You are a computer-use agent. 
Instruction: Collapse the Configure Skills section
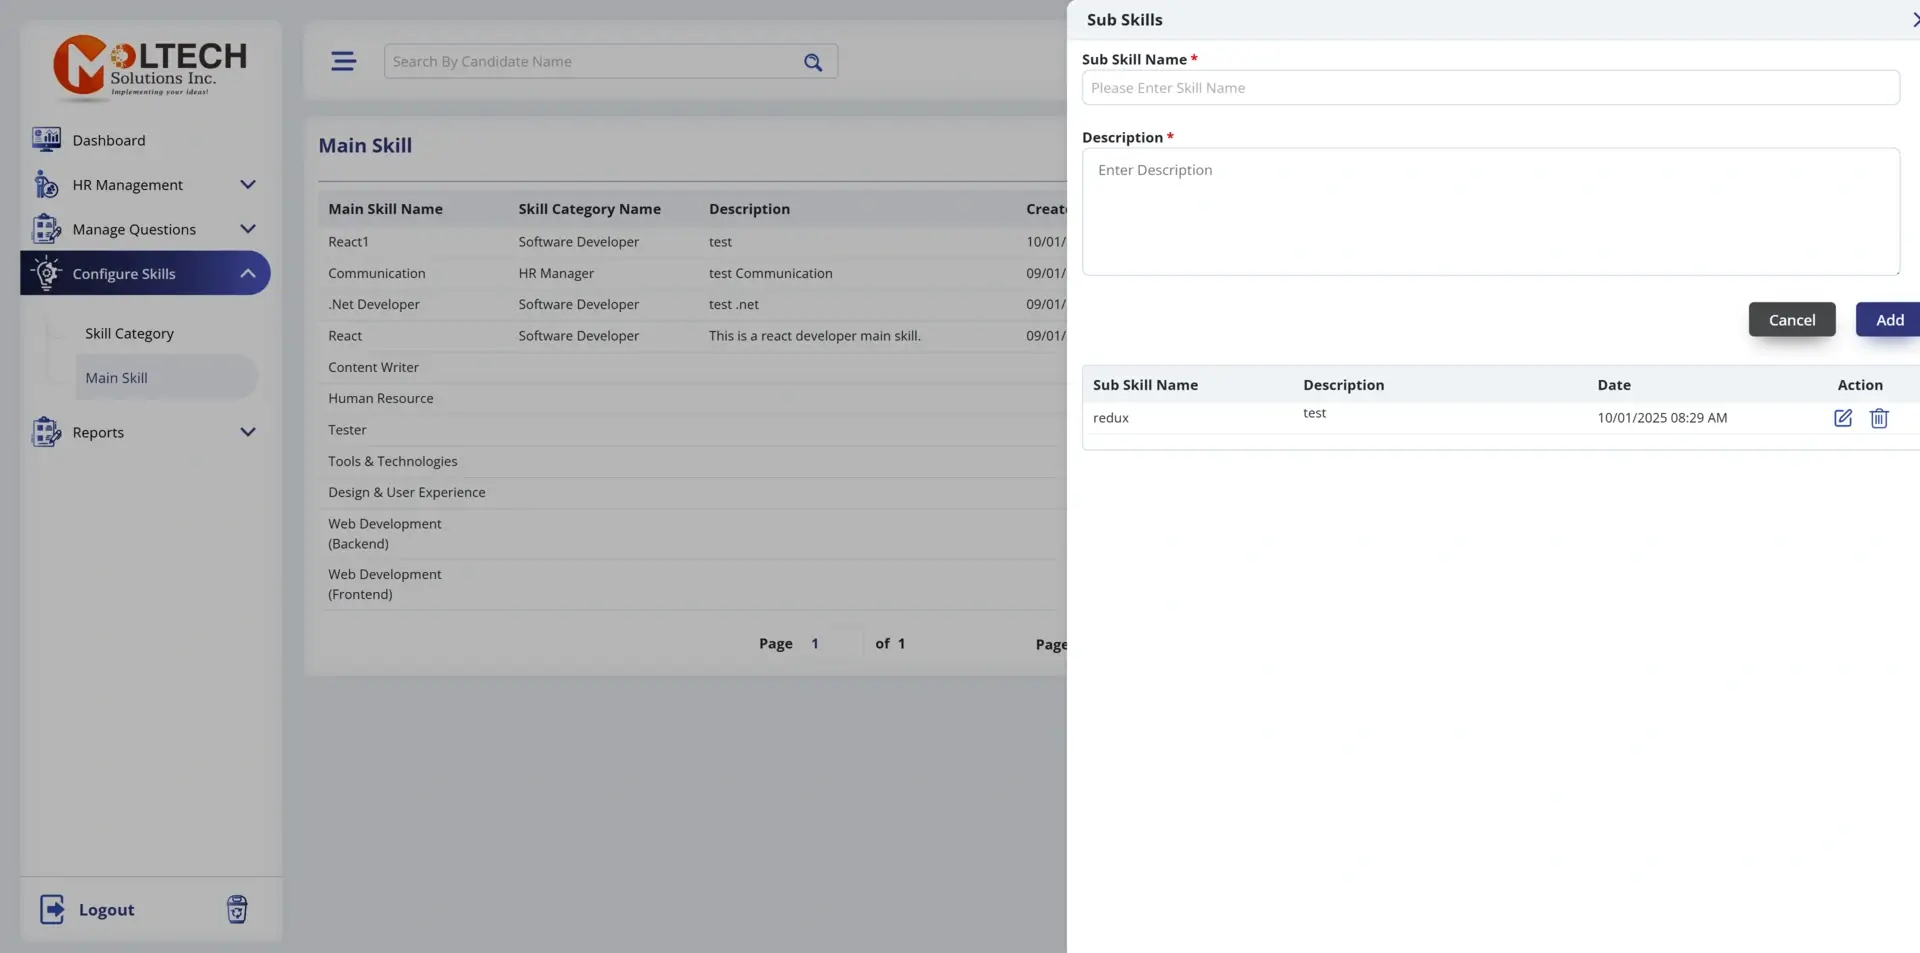247,274
